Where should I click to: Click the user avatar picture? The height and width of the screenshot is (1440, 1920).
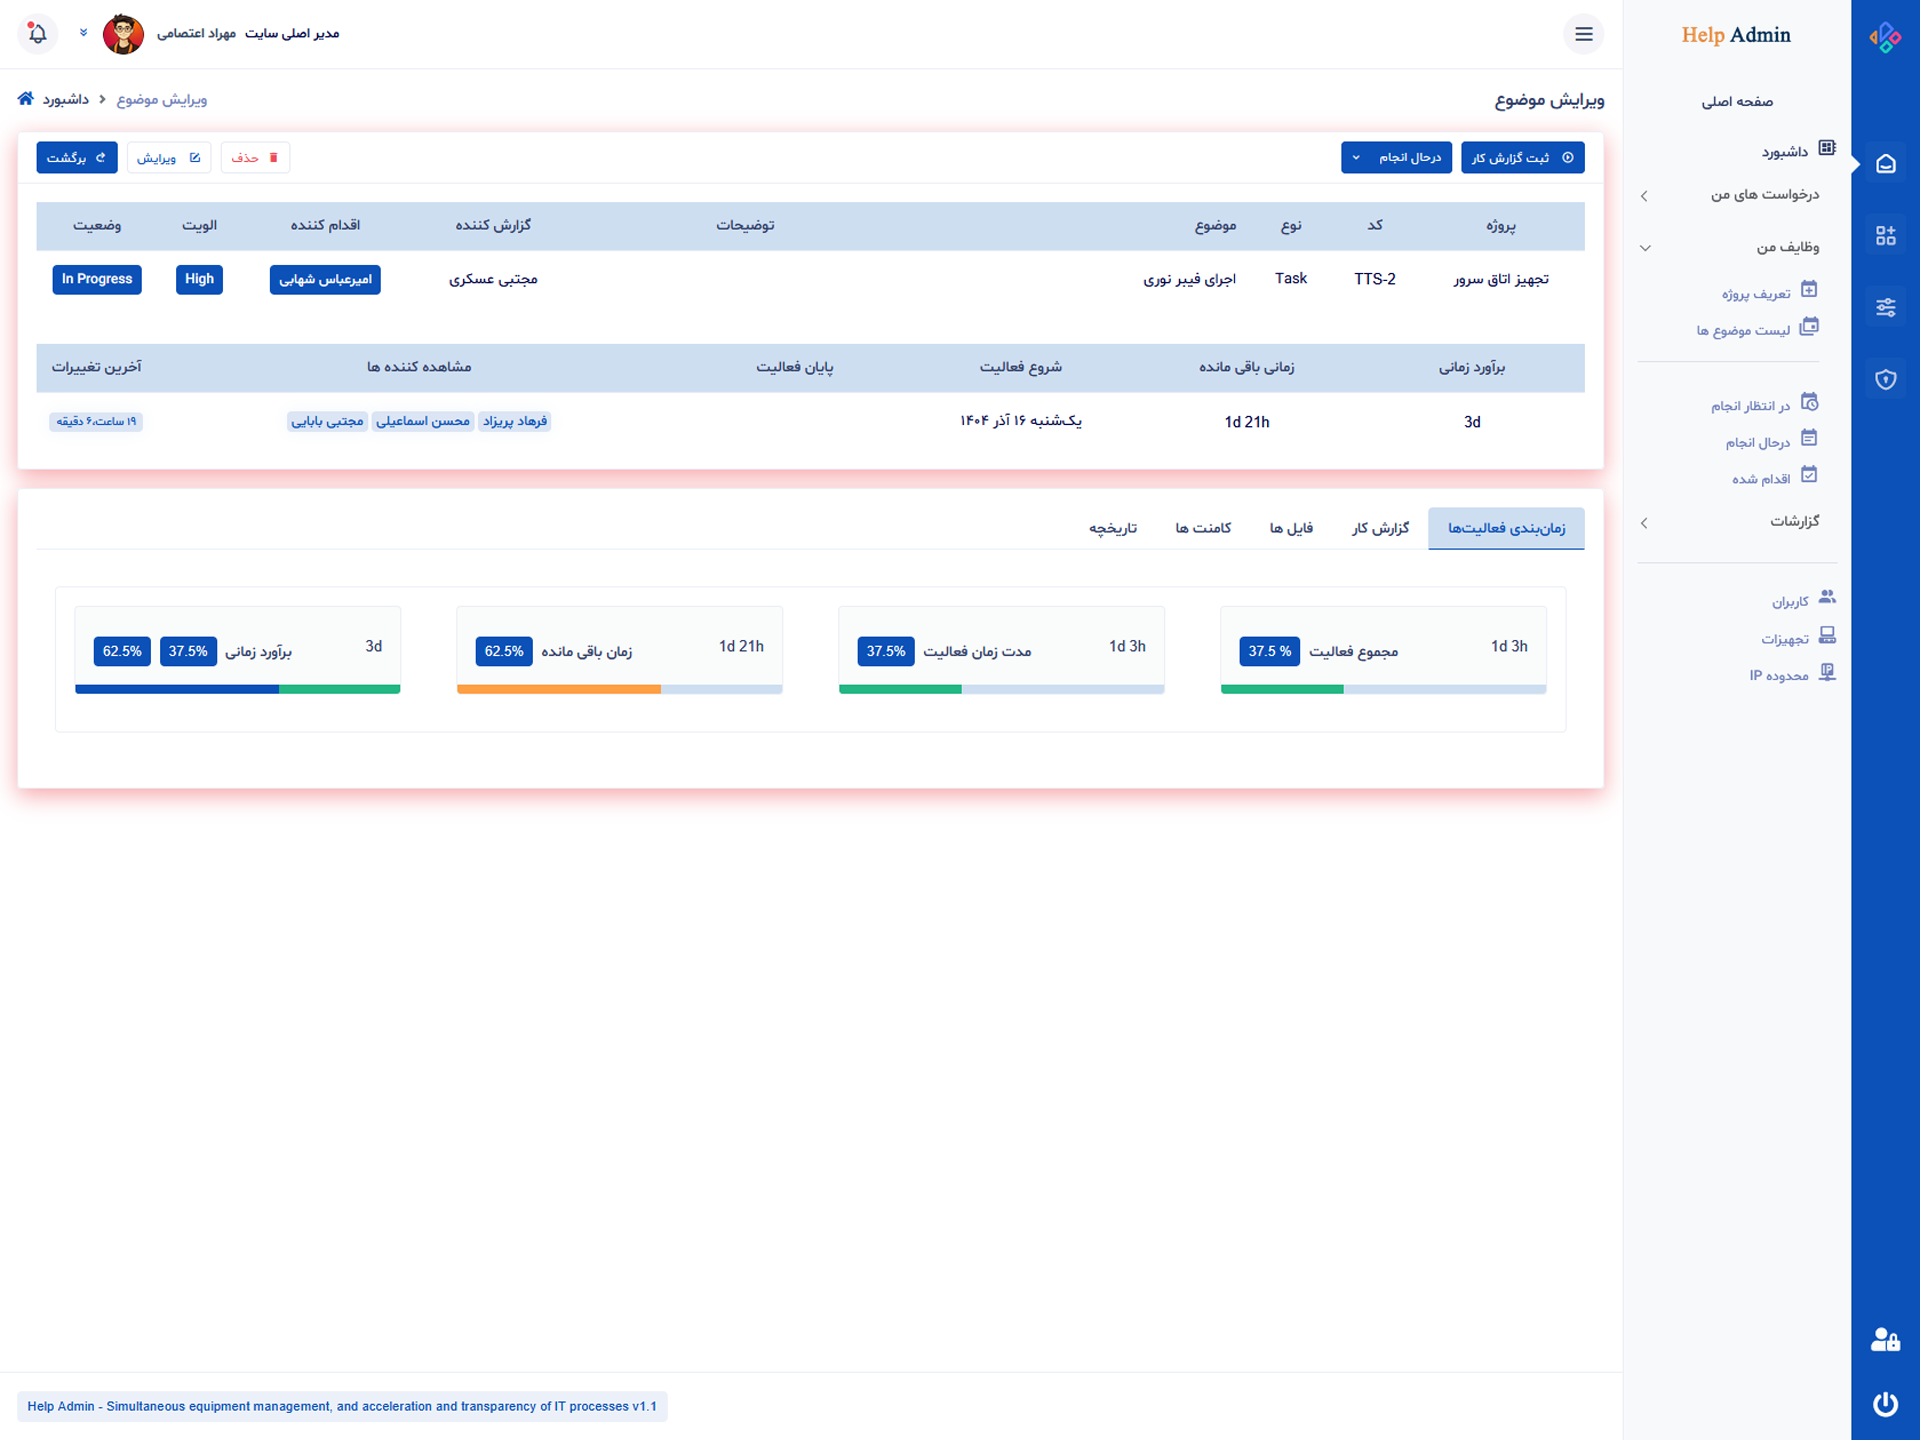(x=123, y=34)
